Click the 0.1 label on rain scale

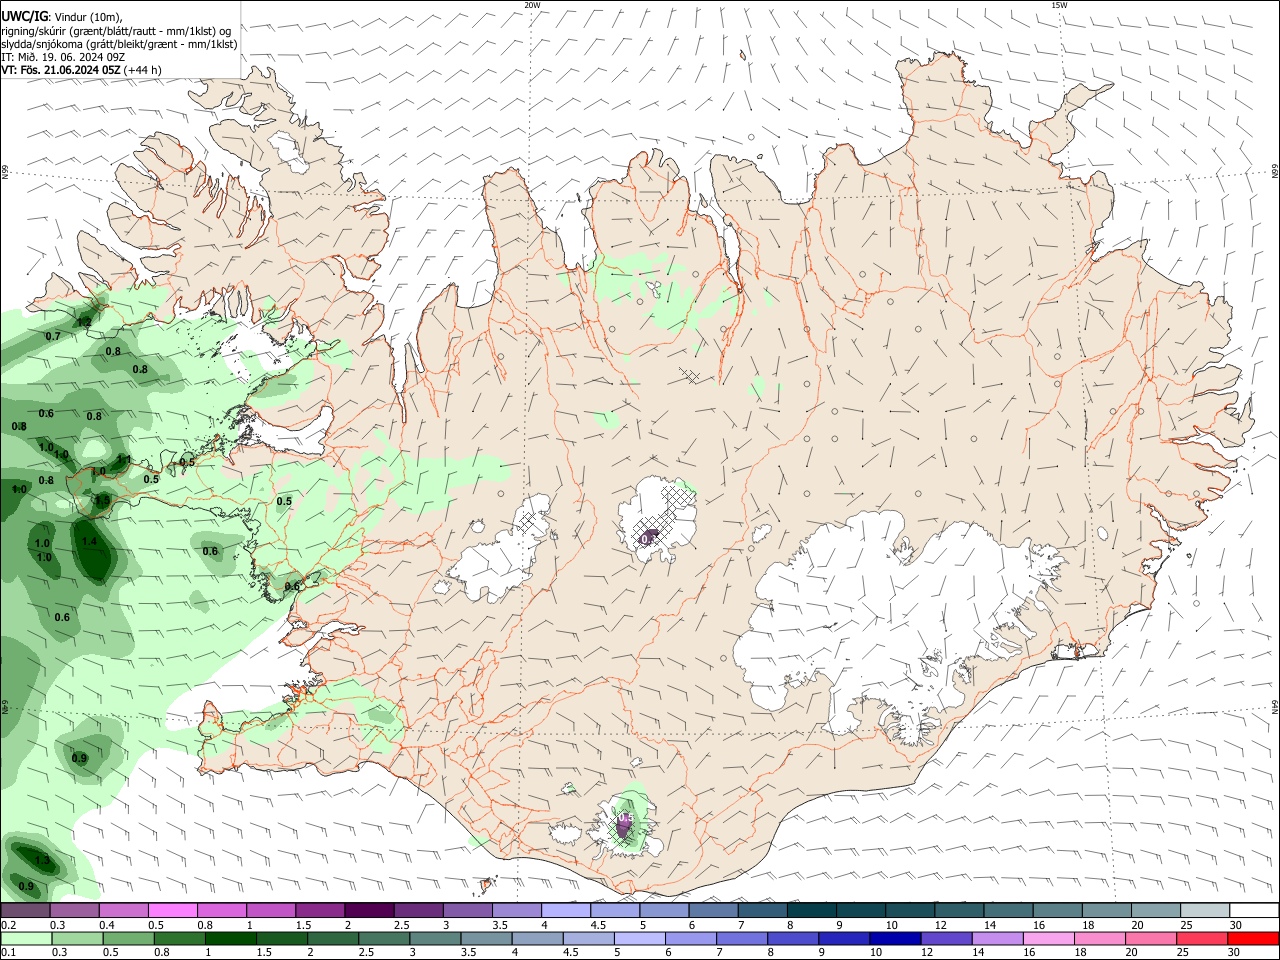click(x=8, y=953)
